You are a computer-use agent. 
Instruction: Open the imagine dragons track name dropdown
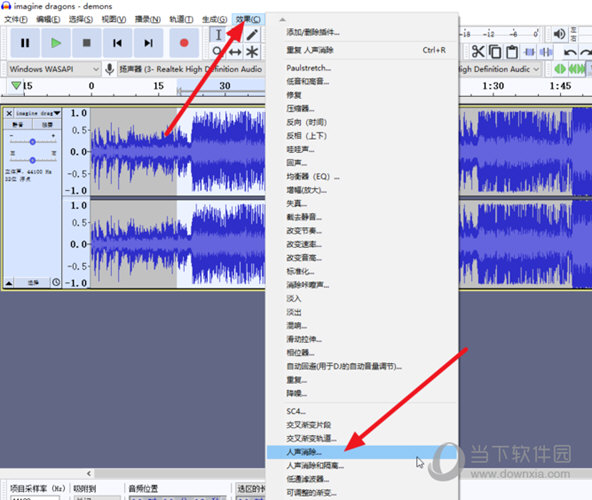coord(38,113)
